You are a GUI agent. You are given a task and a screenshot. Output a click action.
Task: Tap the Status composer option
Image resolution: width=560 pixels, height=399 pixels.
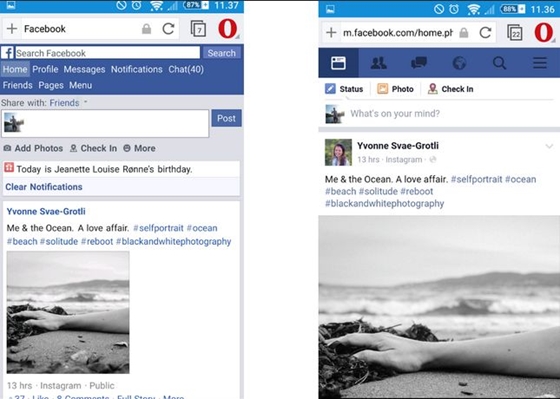click(x=344, y=89)
